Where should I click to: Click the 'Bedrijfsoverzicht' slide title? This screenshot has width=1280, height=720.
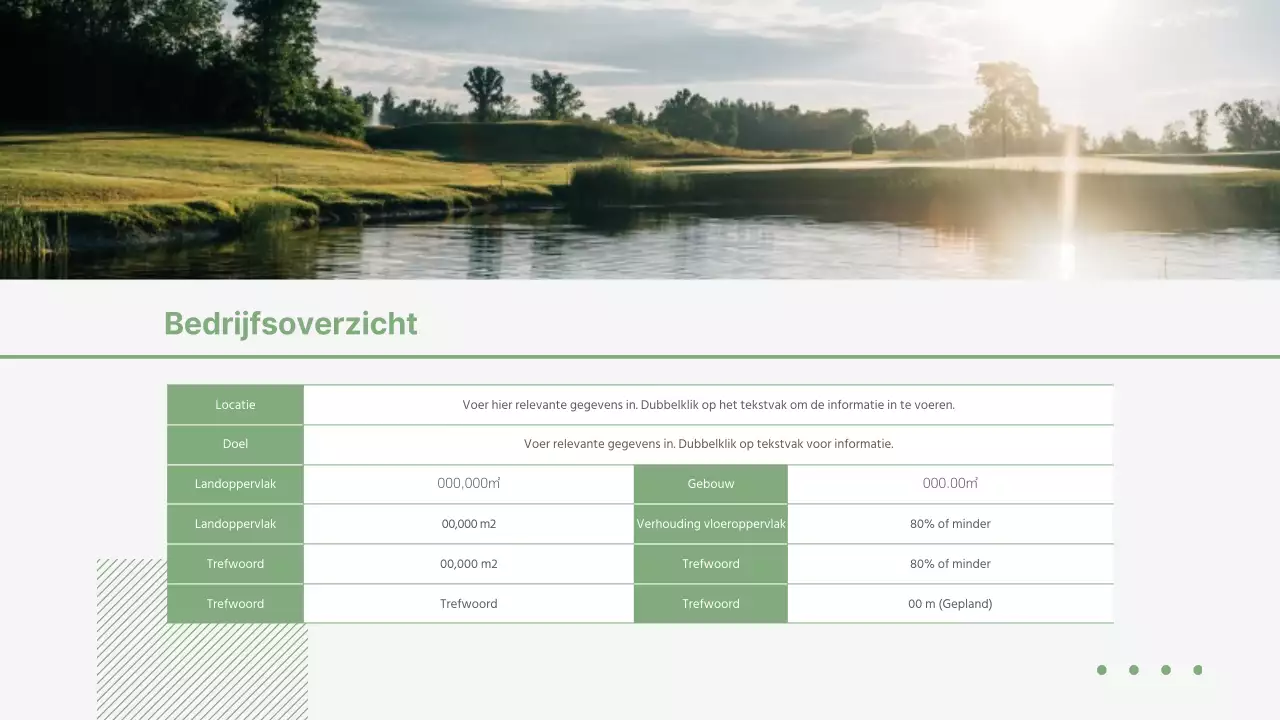point(290,323)
